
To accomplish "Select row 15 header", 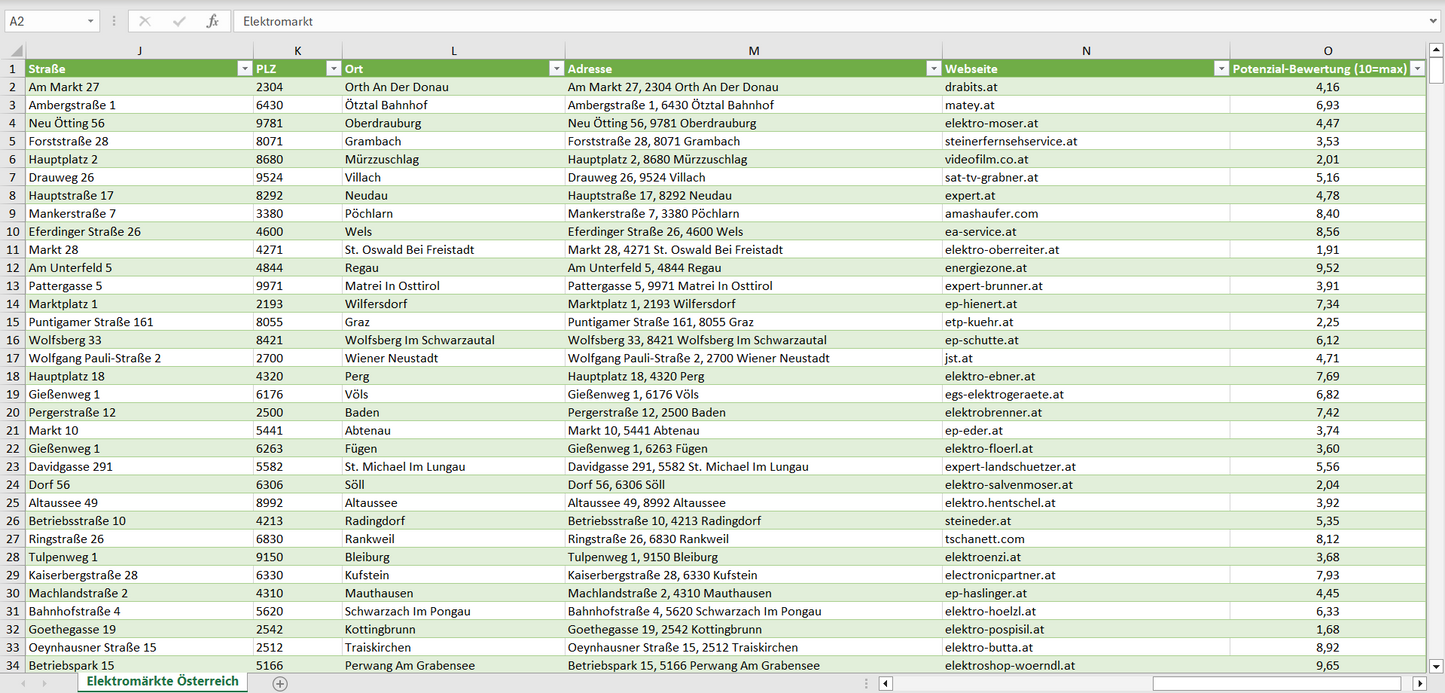I will 13,322.
